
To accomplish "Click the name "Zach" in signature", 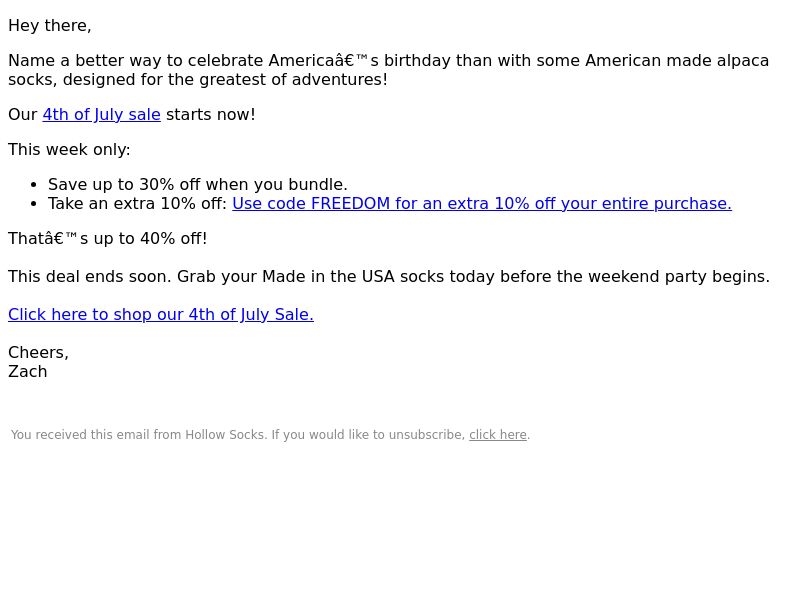I will pos(28,371).
